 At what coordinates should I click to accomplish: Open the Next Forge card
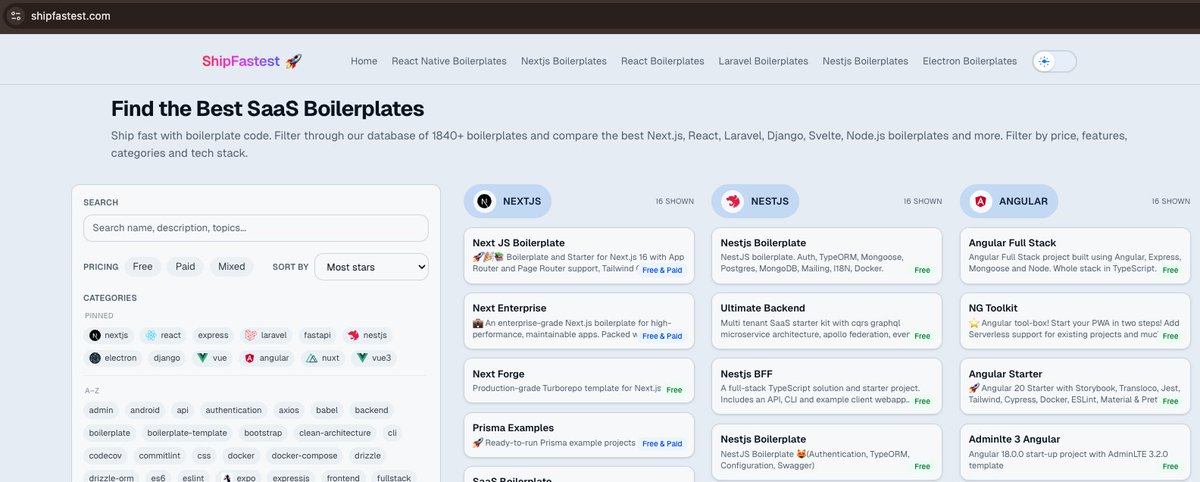580,381
